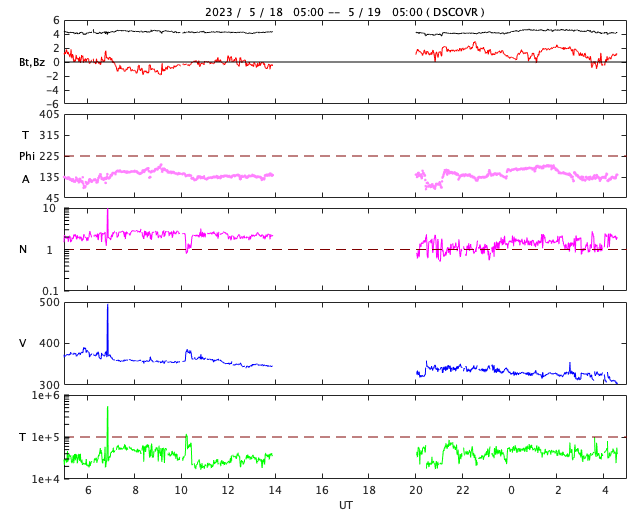The height and width of the screenshot is (512, 640).
Task: Click the '1' tick on the N axis
Action: coord(50,250)
